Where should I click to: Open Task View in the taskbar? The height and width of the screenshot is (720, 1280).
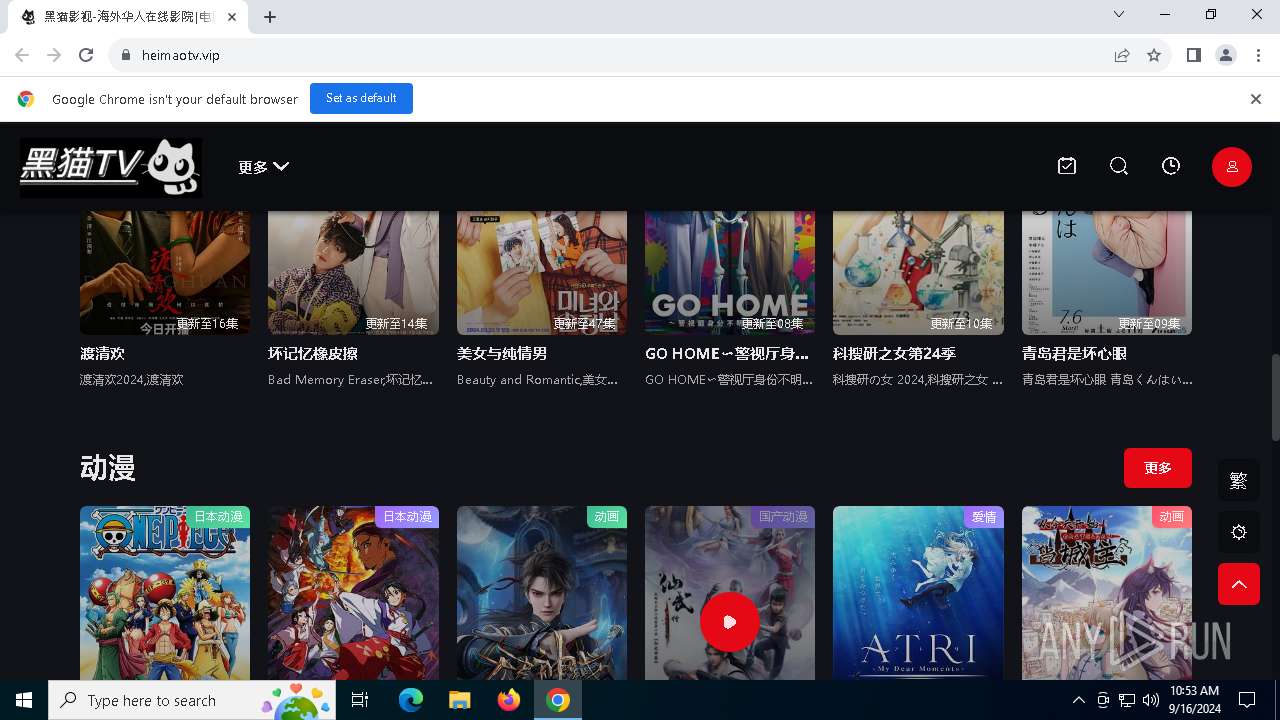coord(360,700)
